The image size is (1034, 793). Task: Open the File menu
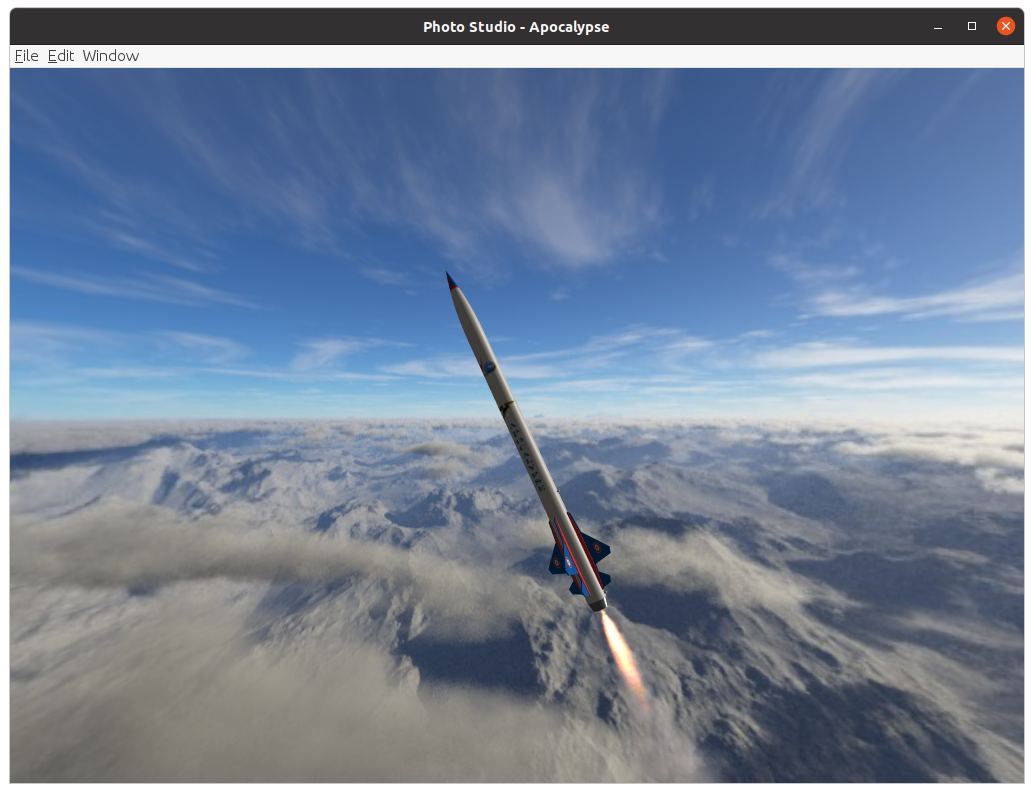[25, 56]
